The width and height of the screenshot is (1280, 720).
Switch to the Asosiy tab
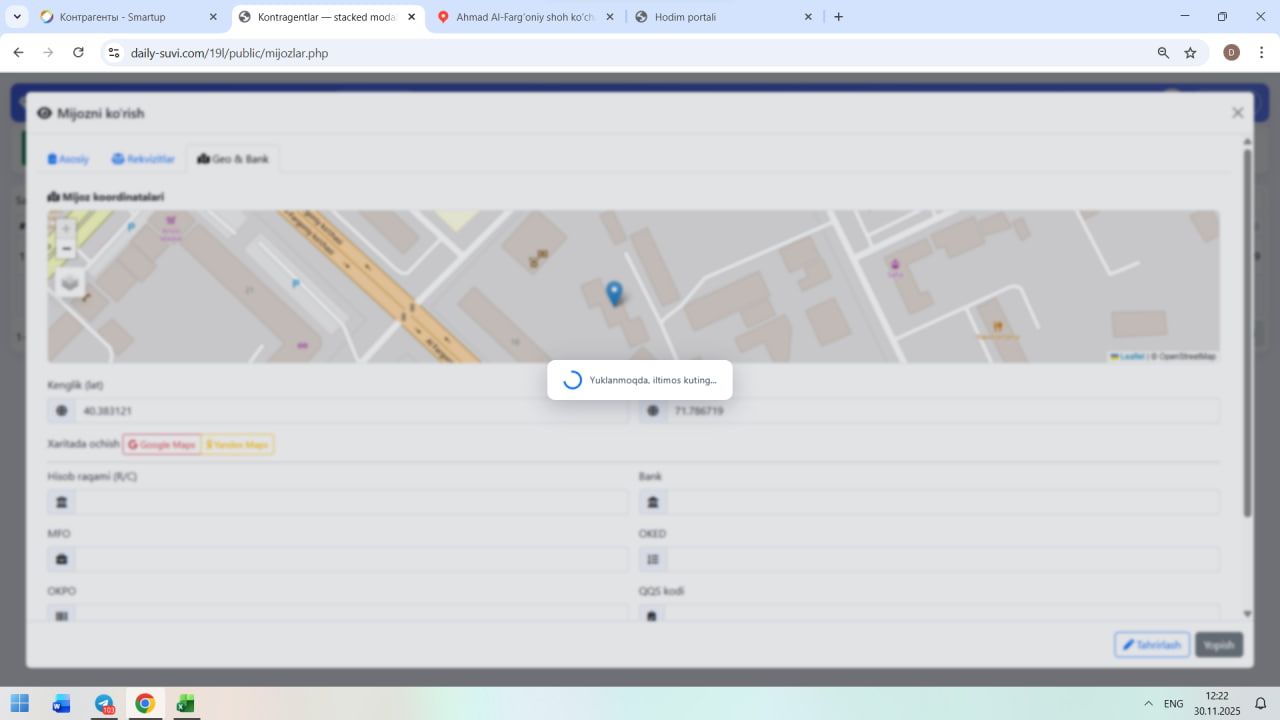[69, 159]
